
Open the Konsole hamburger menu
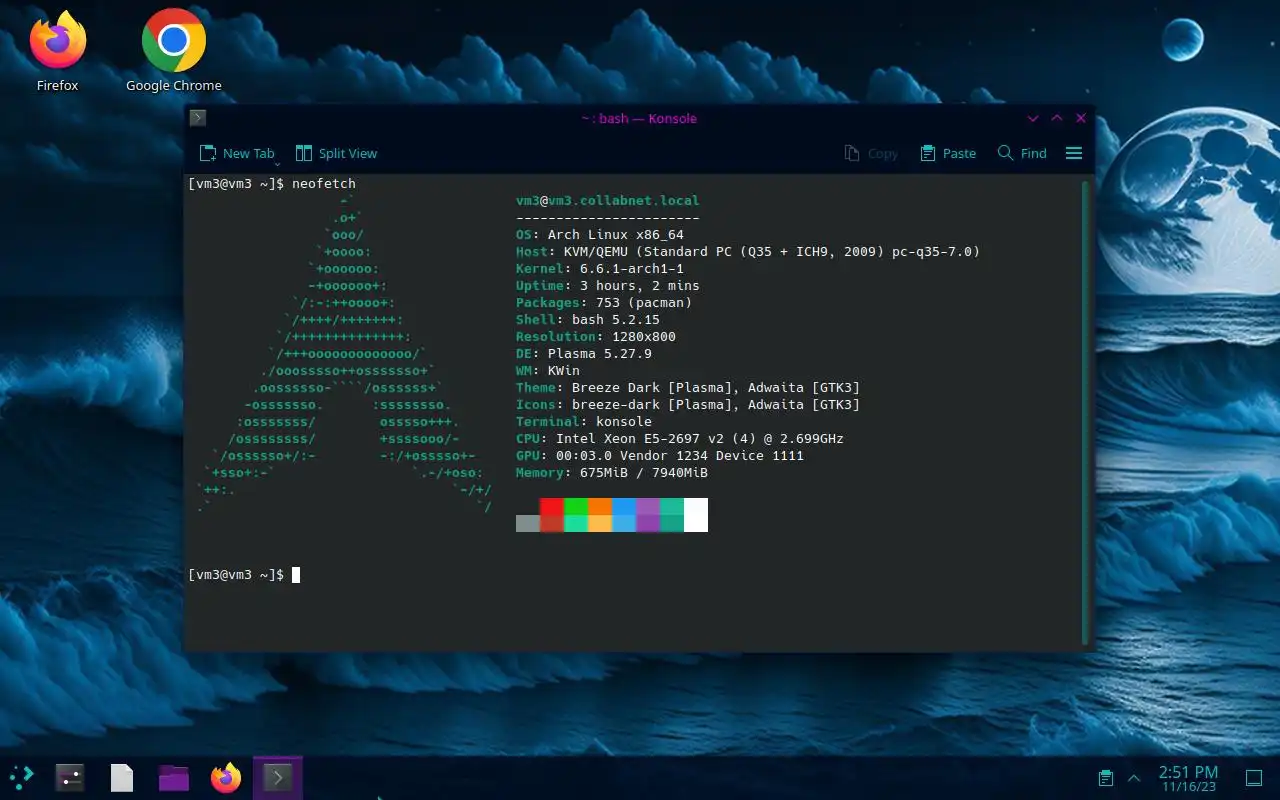pyautogui.click(x=1074, y=153)
